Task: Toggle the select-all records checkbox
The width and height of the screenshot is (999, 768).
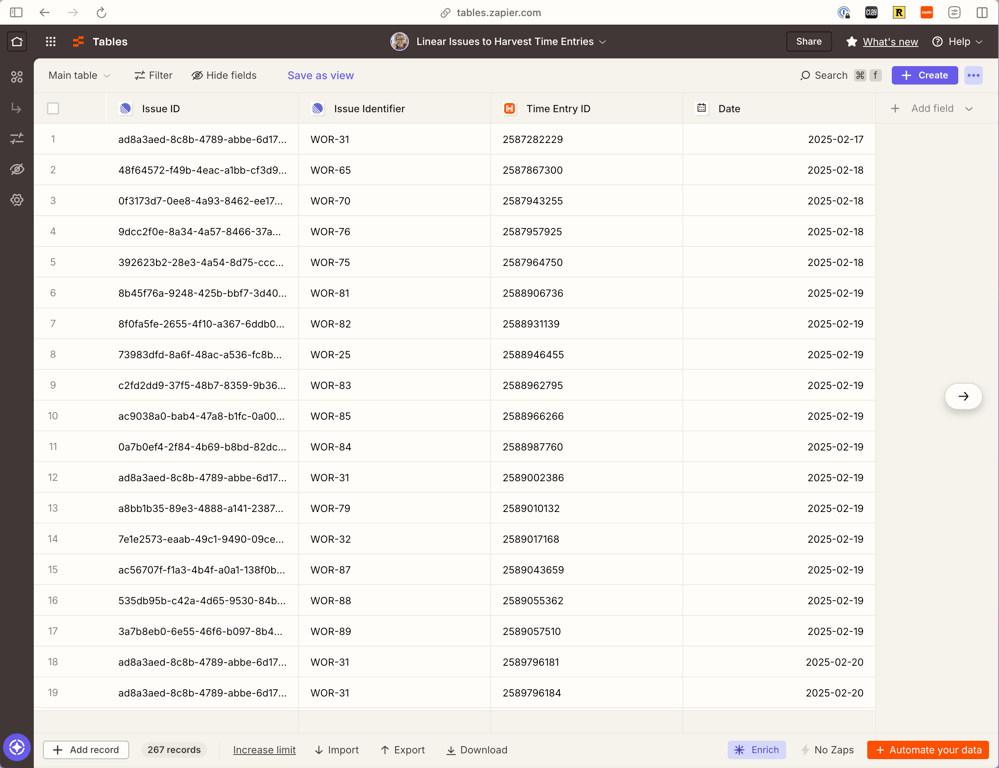Action: (54, 108)
